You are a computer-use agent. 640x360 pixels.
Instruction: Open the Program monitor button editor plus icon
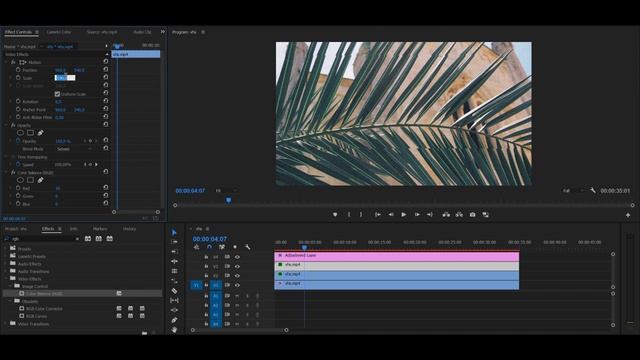[x=628, y=215]
